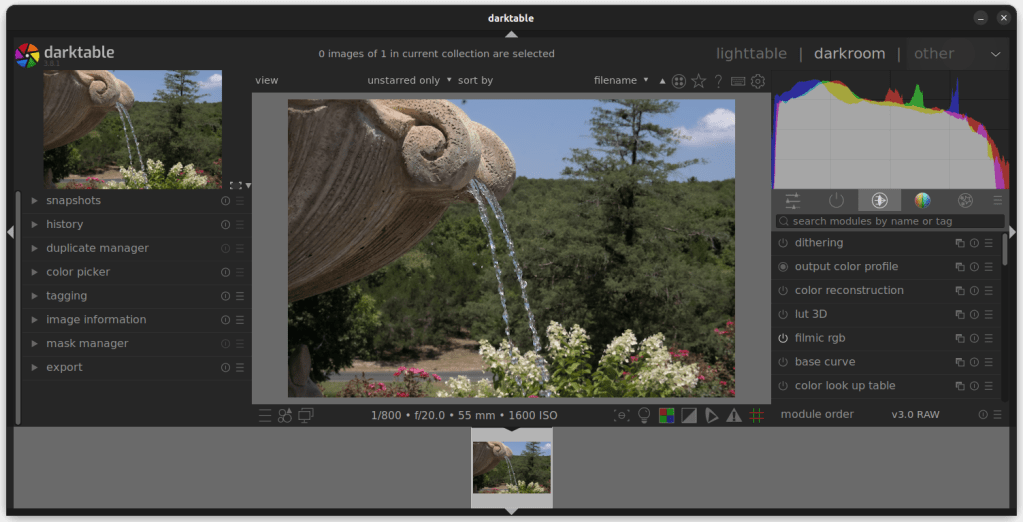Screen dimensions: 1023x522
Task: Open the multi-instance menu for dithering
Action: coord(959,243)
